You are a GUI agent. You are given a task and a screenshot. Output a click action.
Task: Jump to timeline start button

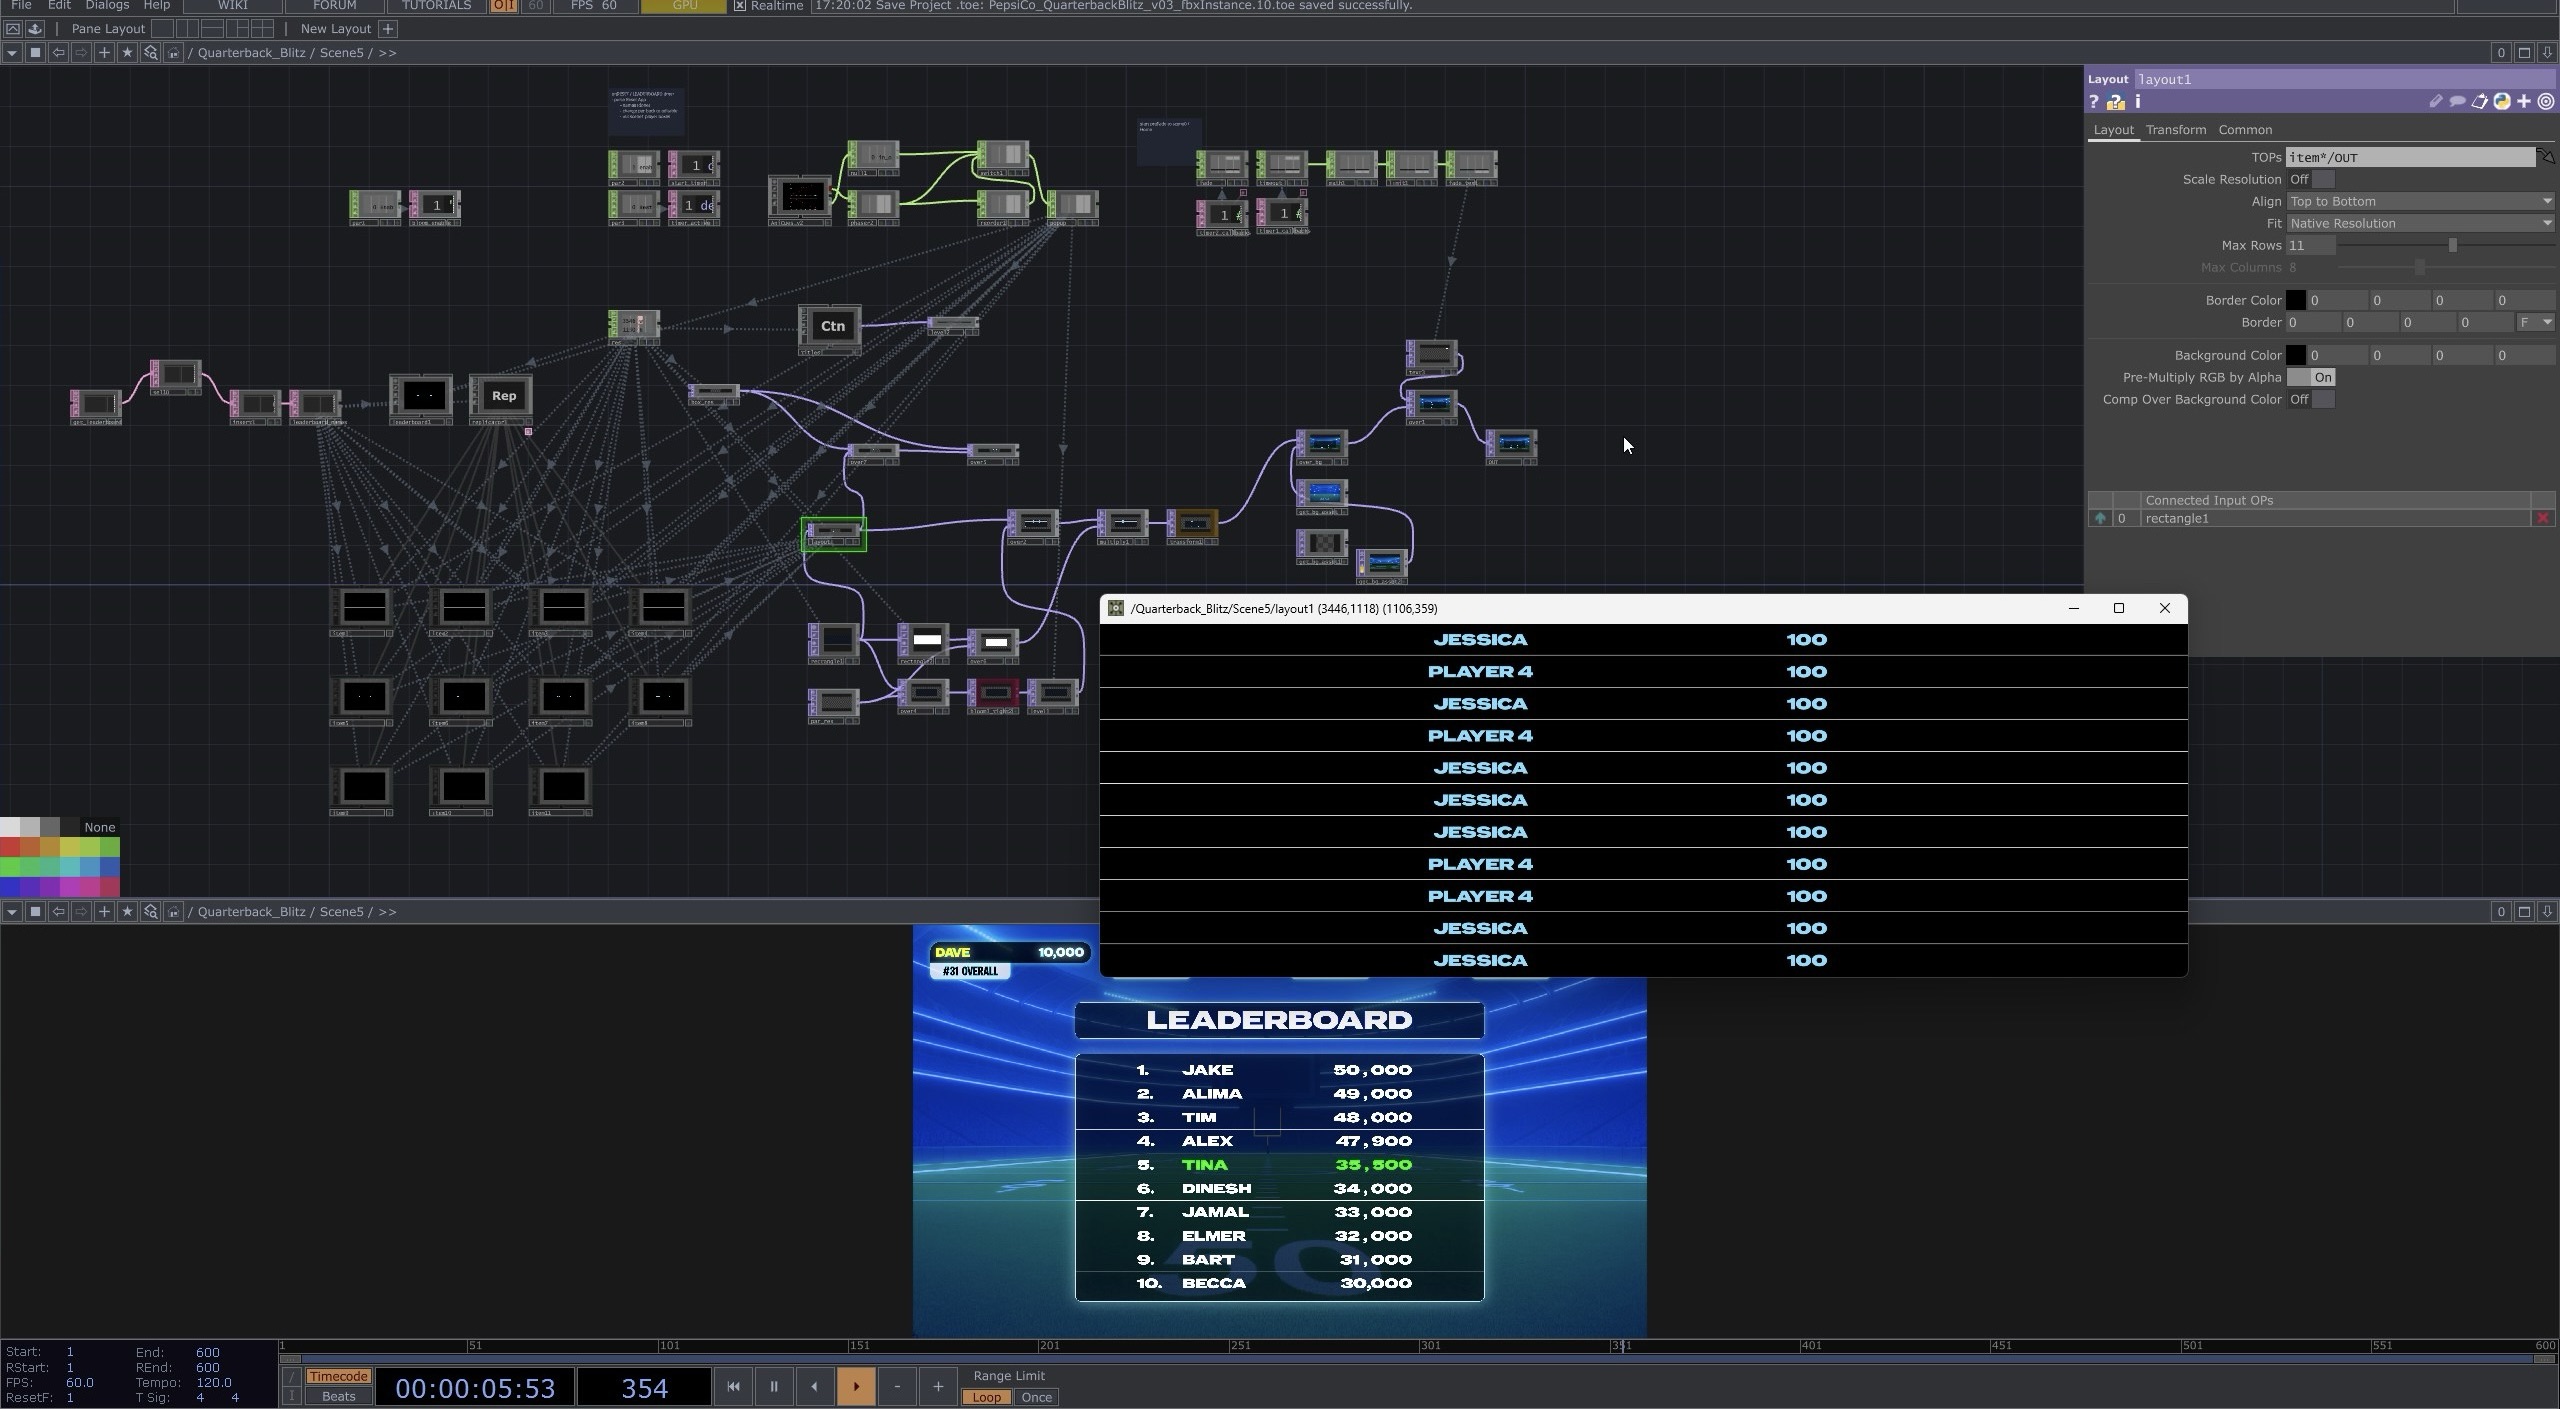(733, 1386)
